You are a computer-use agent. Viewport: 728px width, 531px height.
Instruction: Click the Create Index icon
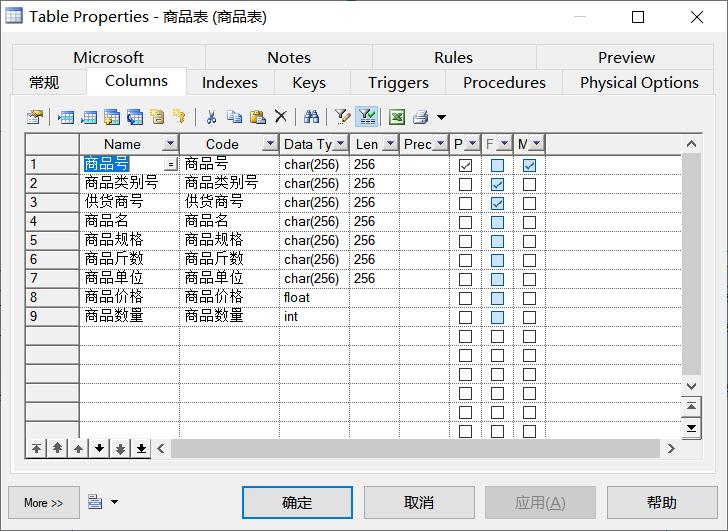pyautogui.click(x=157, y=117)
